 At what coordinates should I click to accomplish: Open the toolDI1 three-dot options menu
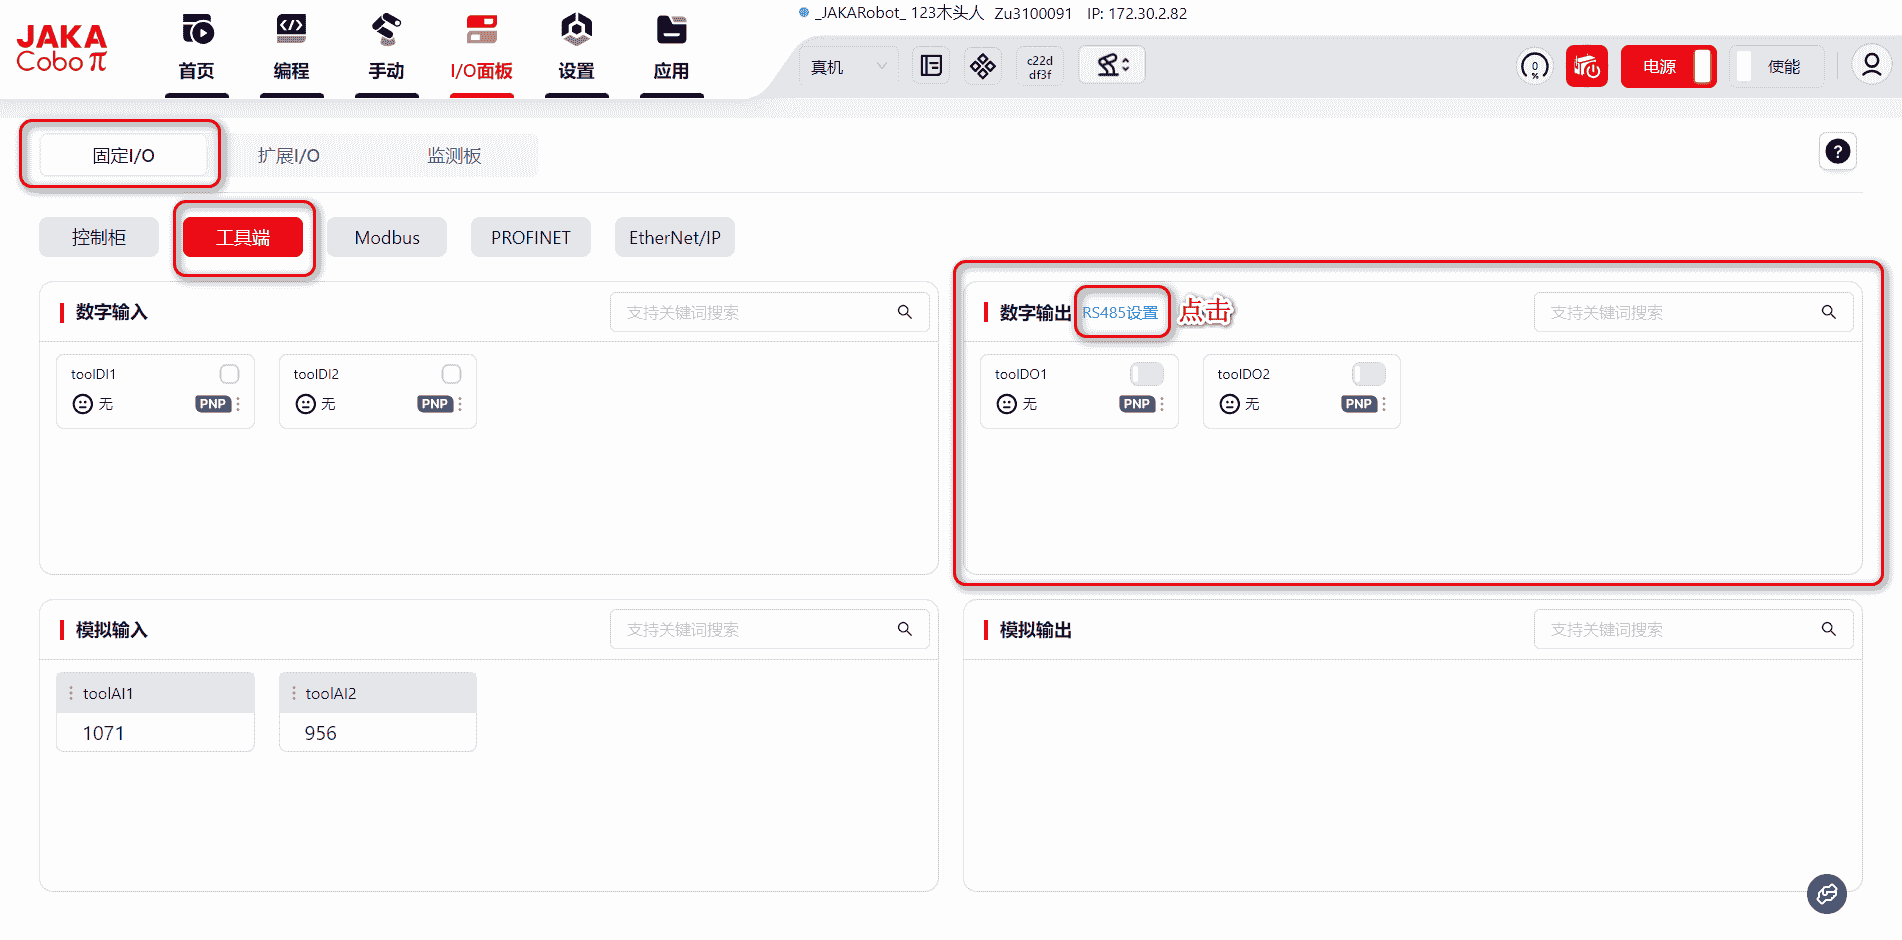[x=238, y=404]
